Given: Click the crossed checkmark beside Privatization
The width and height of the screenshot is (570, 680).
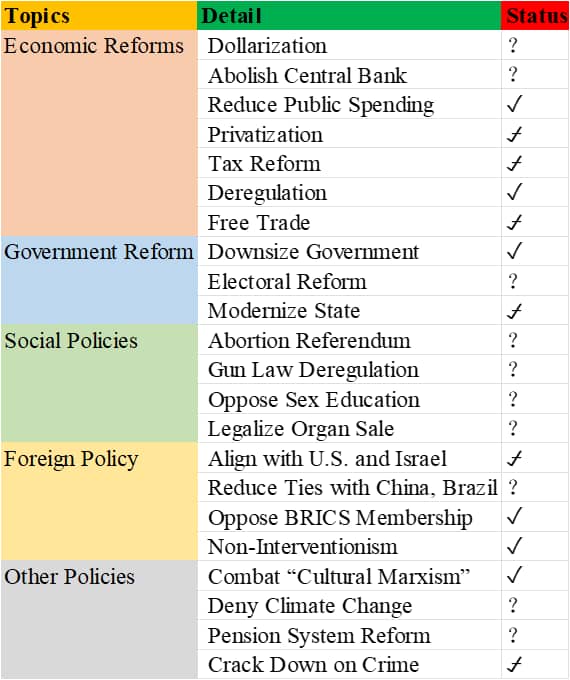Looking at the screenshot, I should click(x=514, y=134).
